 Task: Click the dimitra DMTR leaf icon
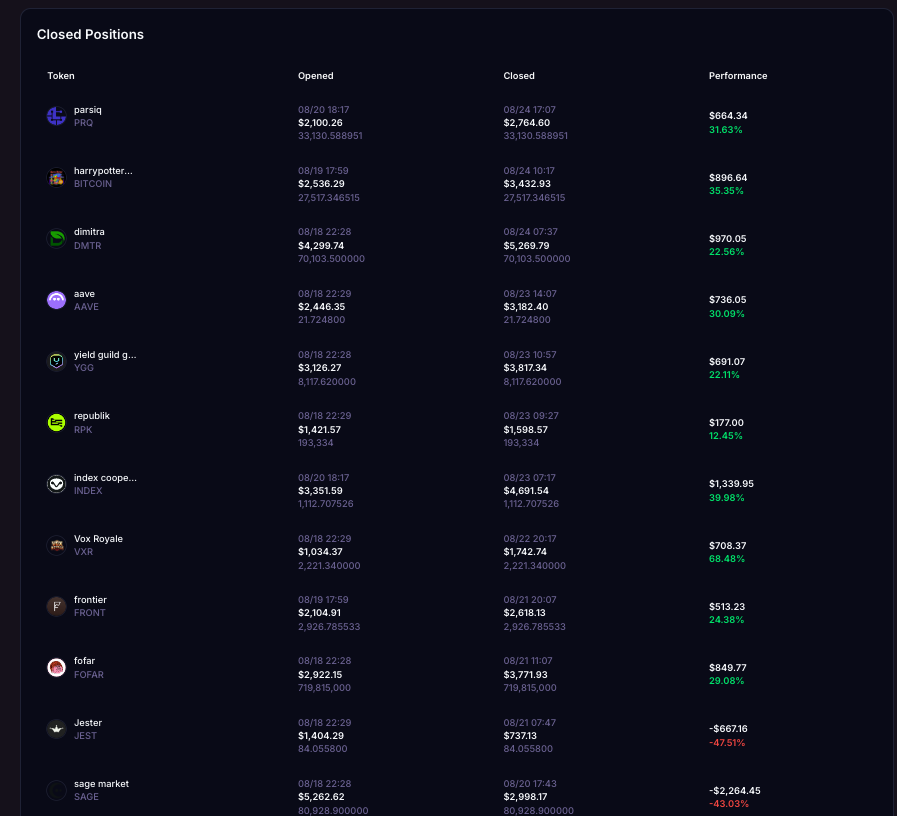[56, 239]
